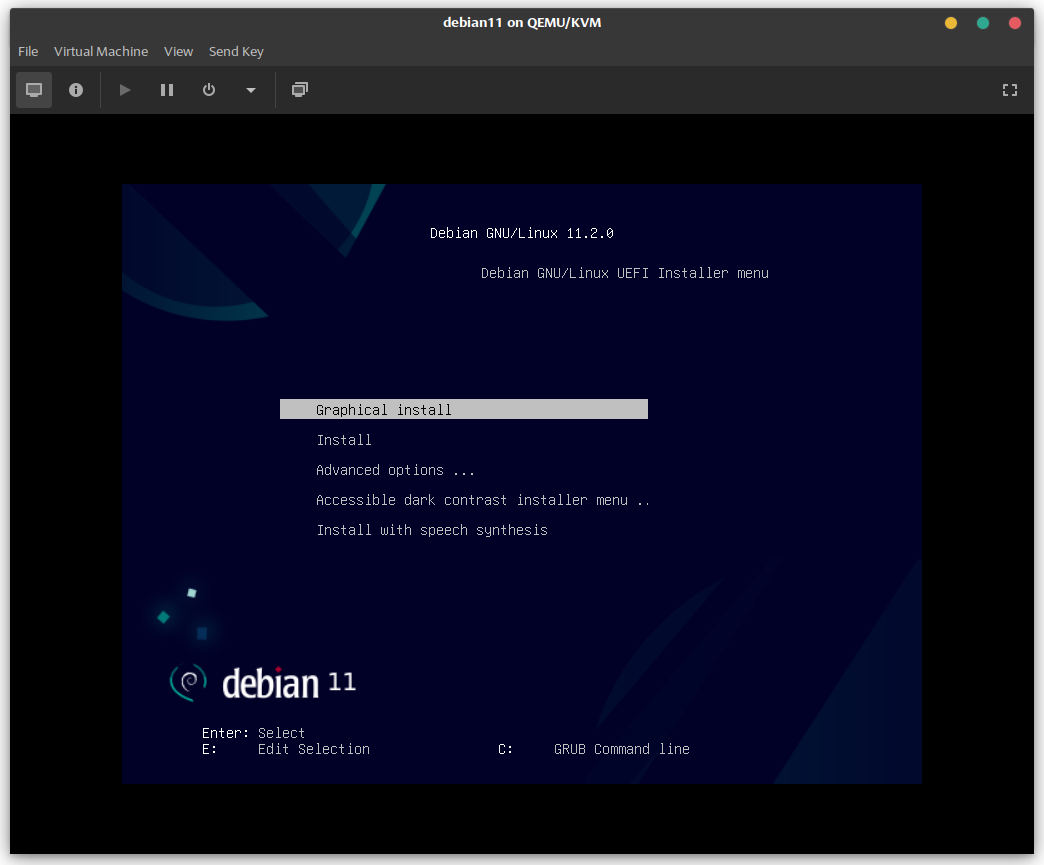
Task: Open the View menu
Action: 178,51
